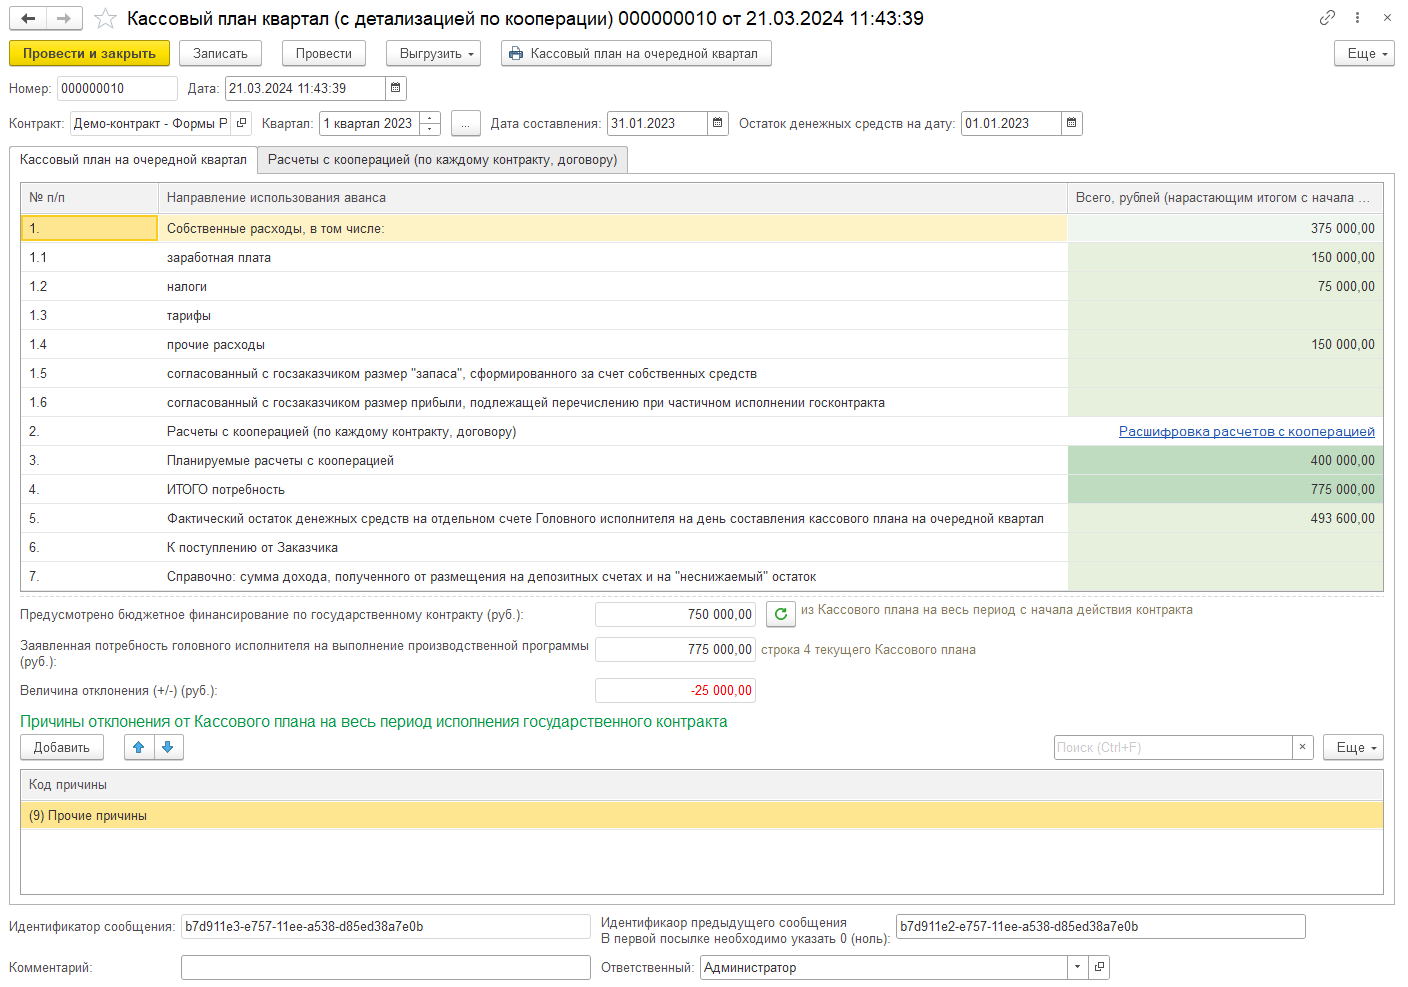Open Расшифровка расчетов с кооперацией link
1408x987 pixels.
click(x=1246, y=431)
